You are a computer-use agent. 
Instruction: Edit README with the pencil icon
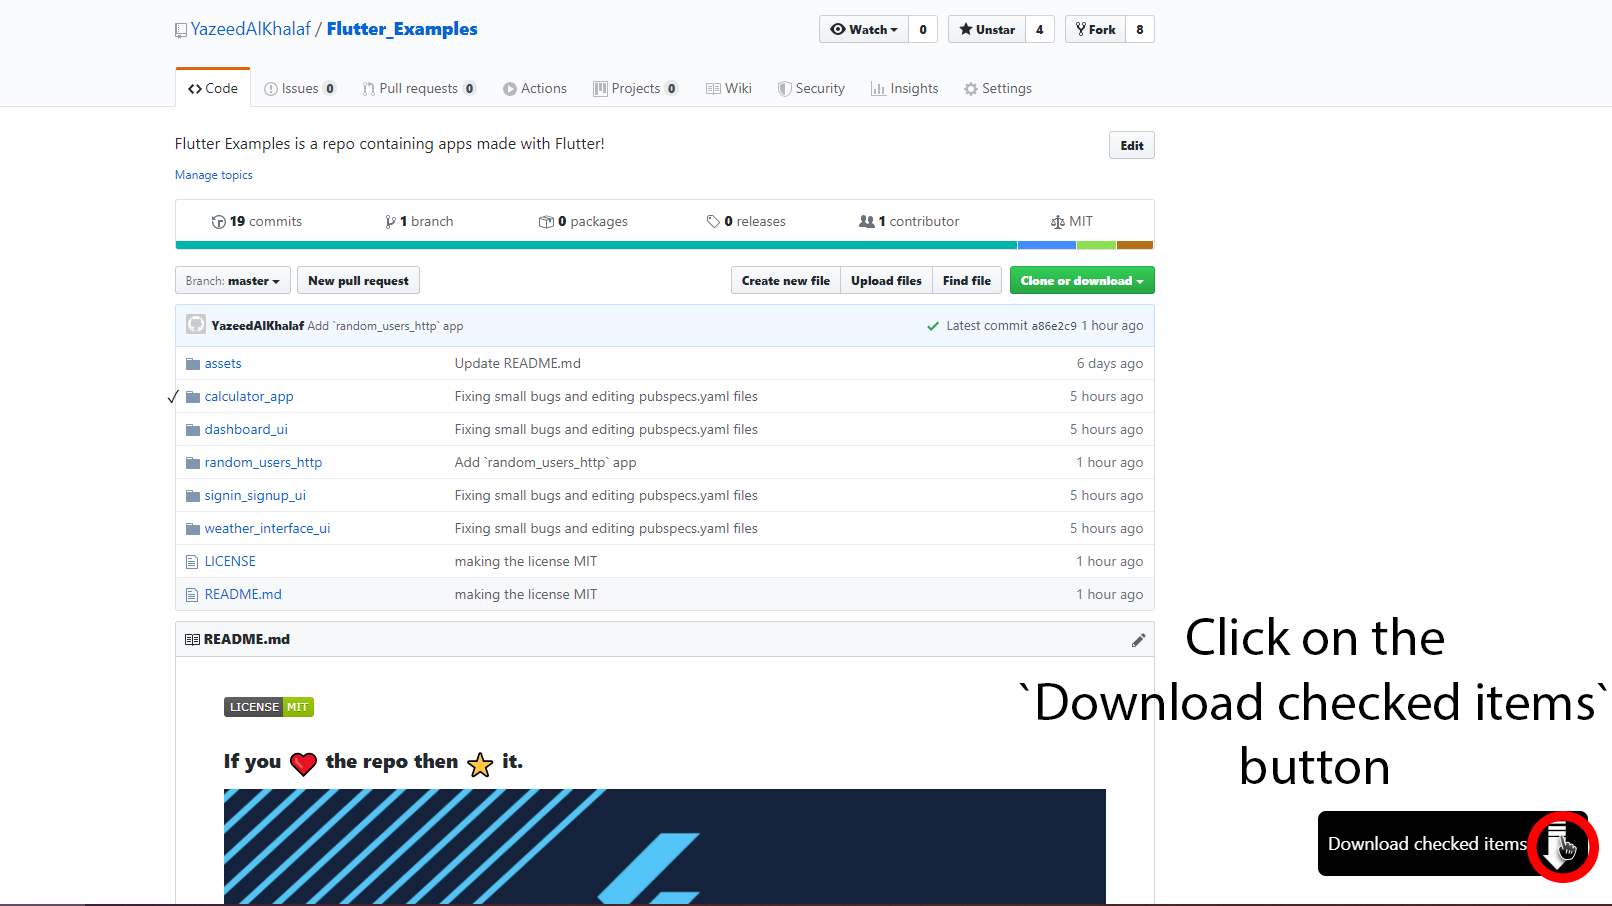tap(1138, 640)
